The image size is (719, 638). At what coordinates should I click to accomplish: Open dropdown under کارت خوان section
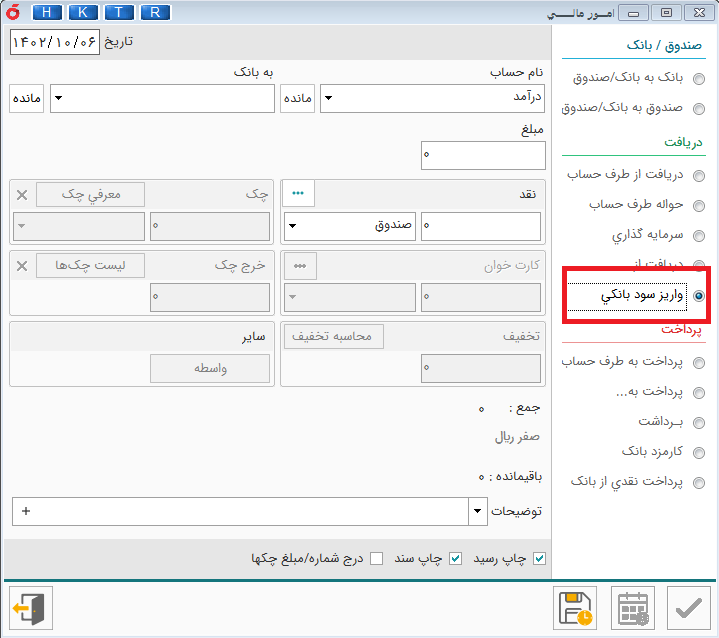(x=350, y=297)
